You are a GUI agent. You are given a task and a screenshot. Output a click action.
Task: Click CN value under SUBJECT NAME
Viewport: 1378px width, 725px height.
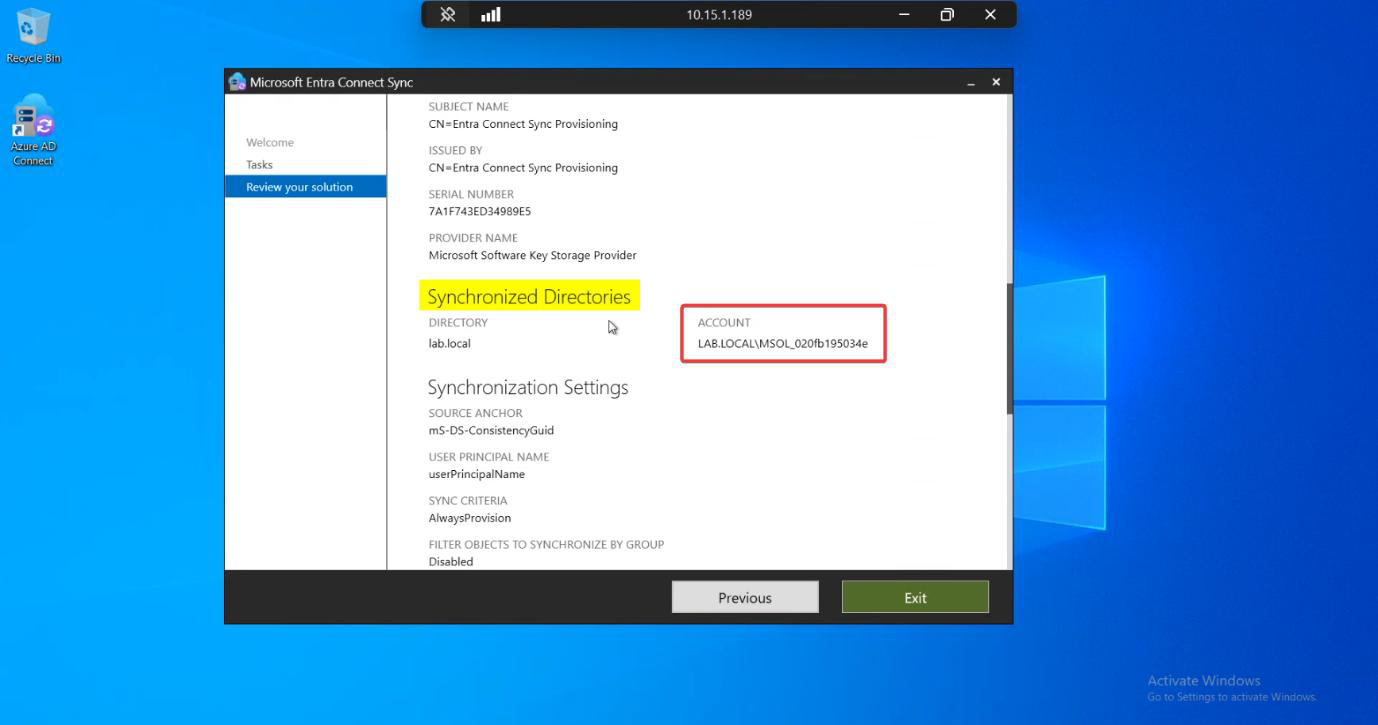click(x=523, y=124)
